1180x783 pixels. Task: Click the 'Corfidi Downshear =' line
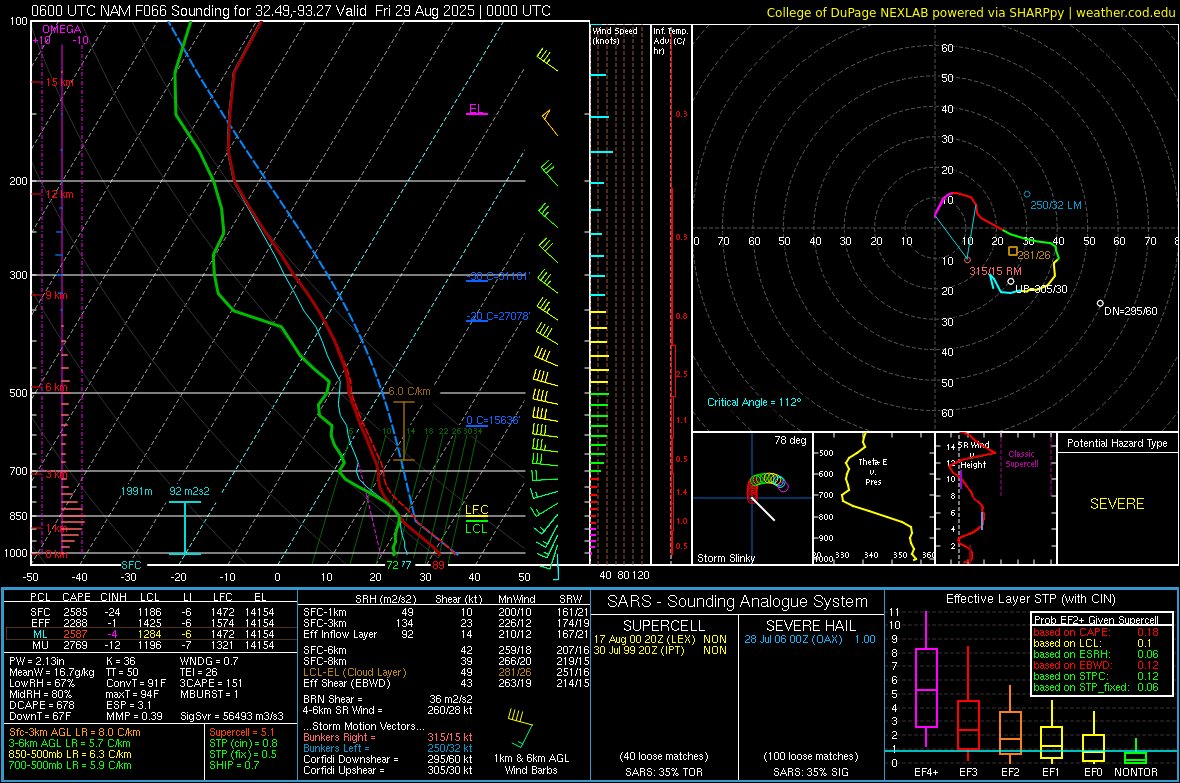(x=388, y=759)
